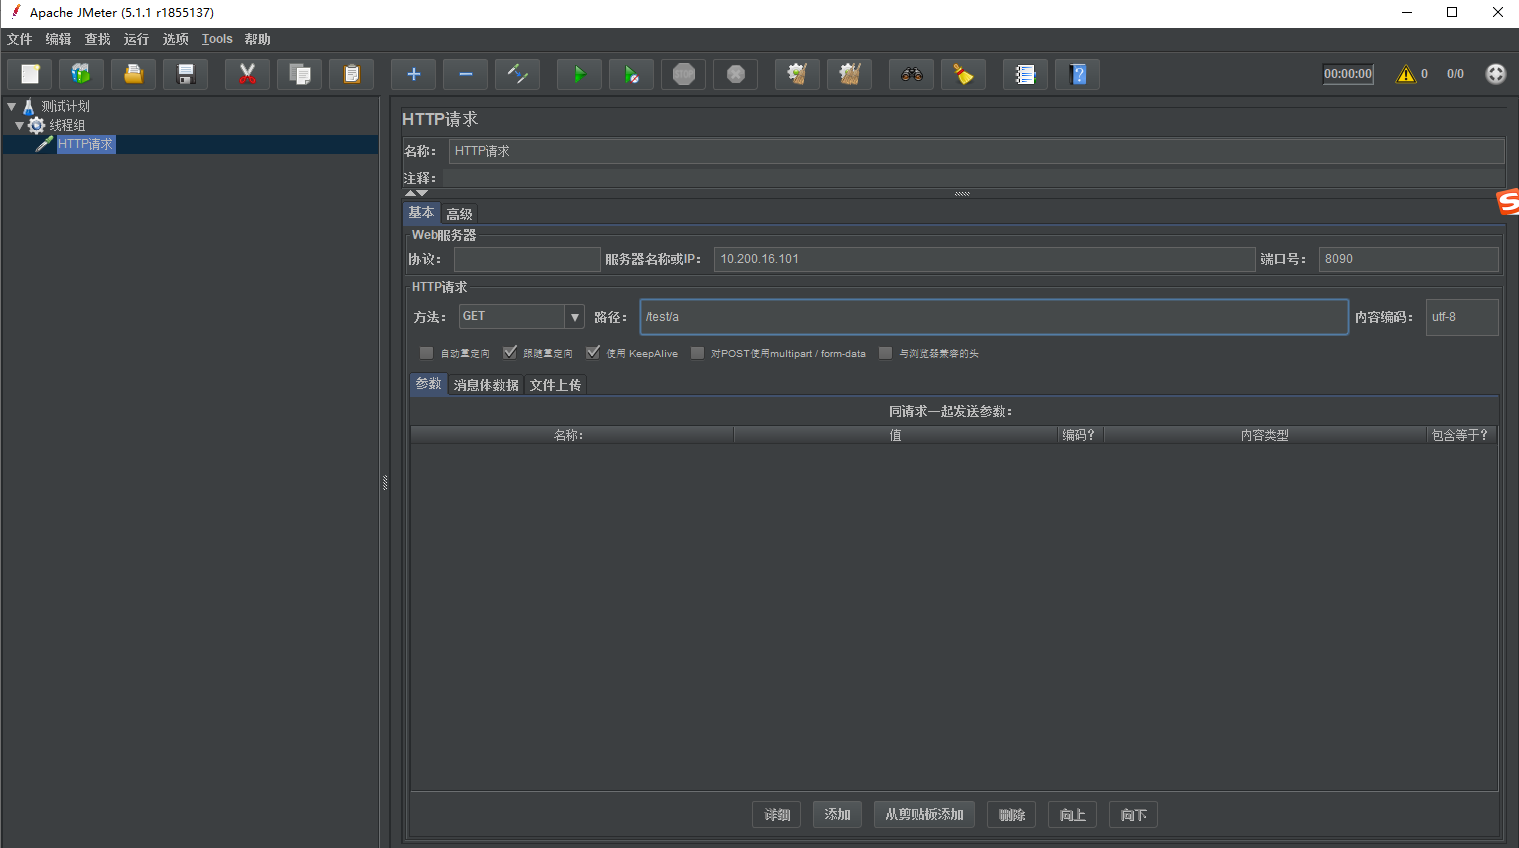Click the 添加 button

(837, 815)
